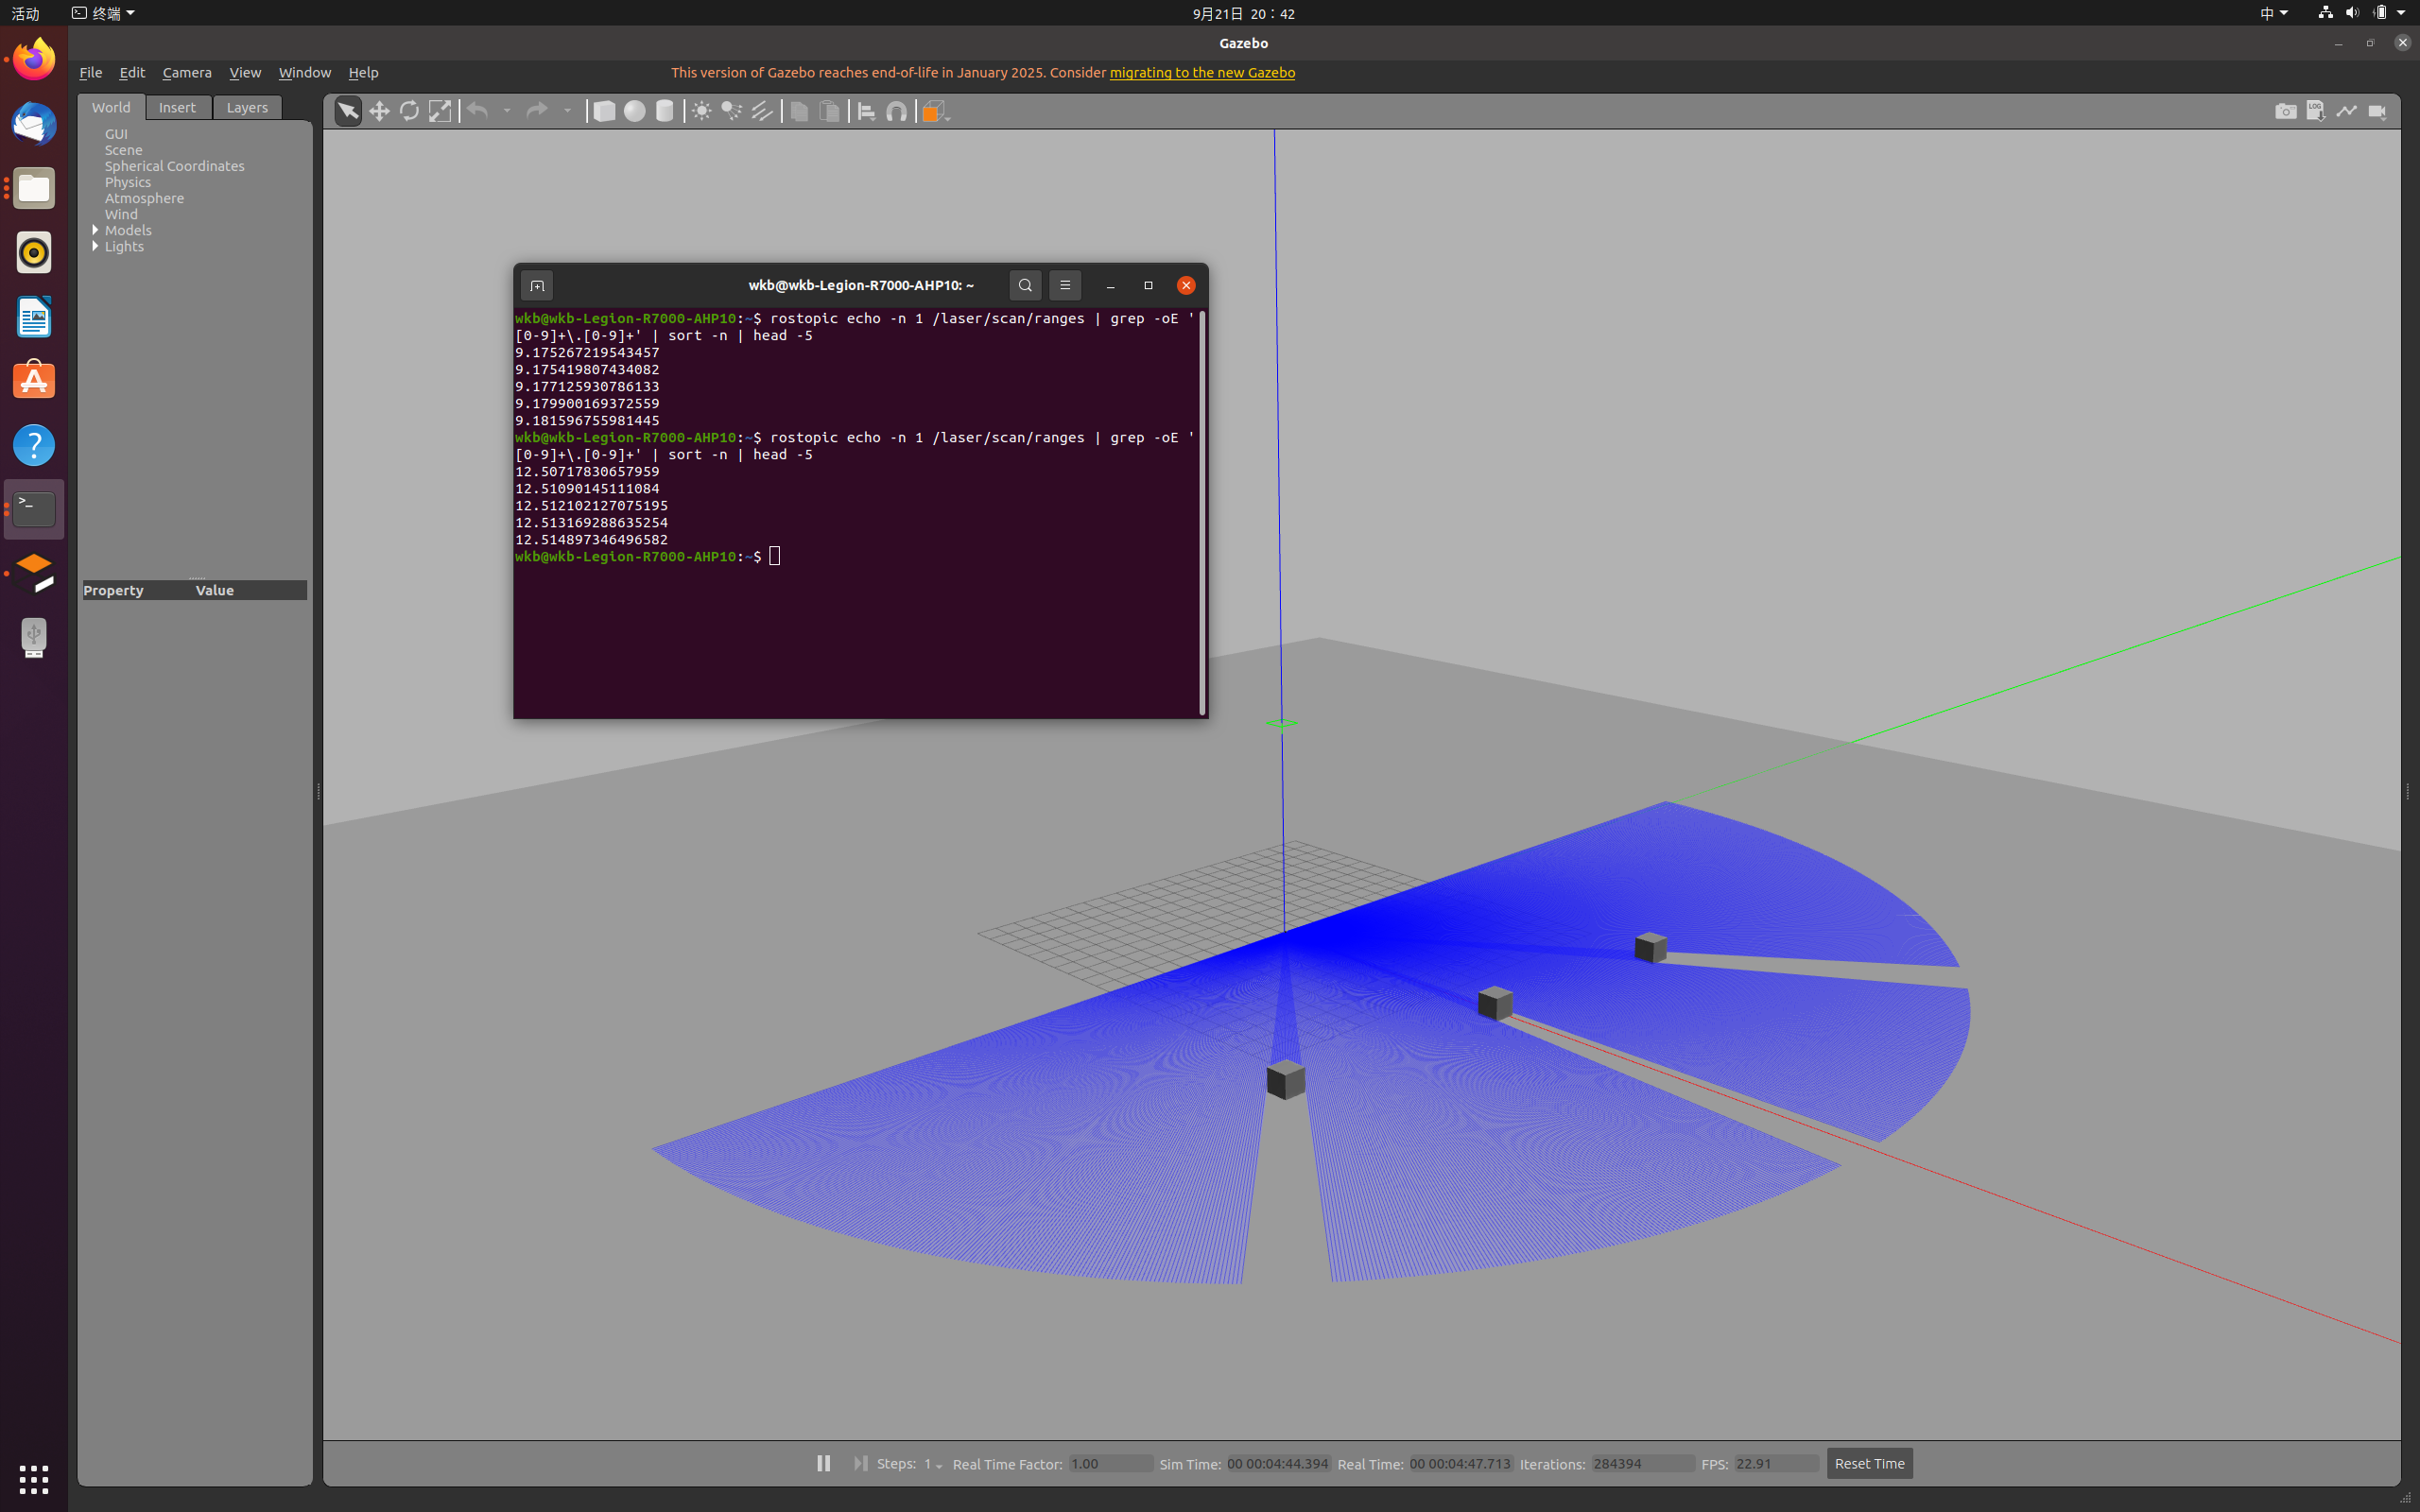
Task: Click the Steps value spinner
Action: 932,1464
